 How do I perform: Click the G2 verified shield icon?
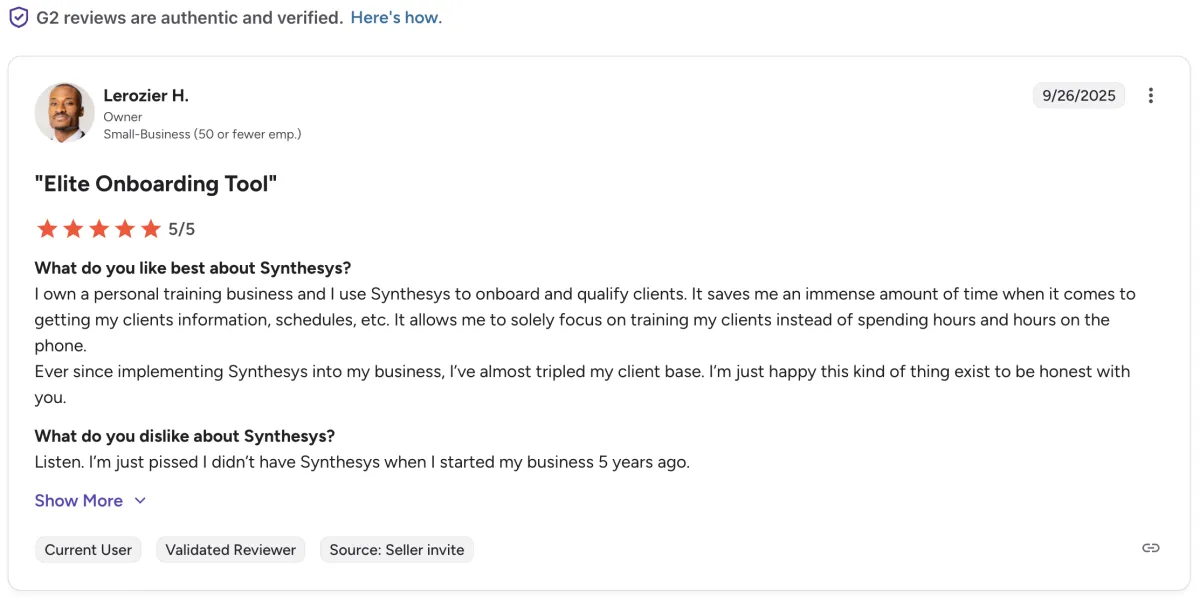pos(18,17)
